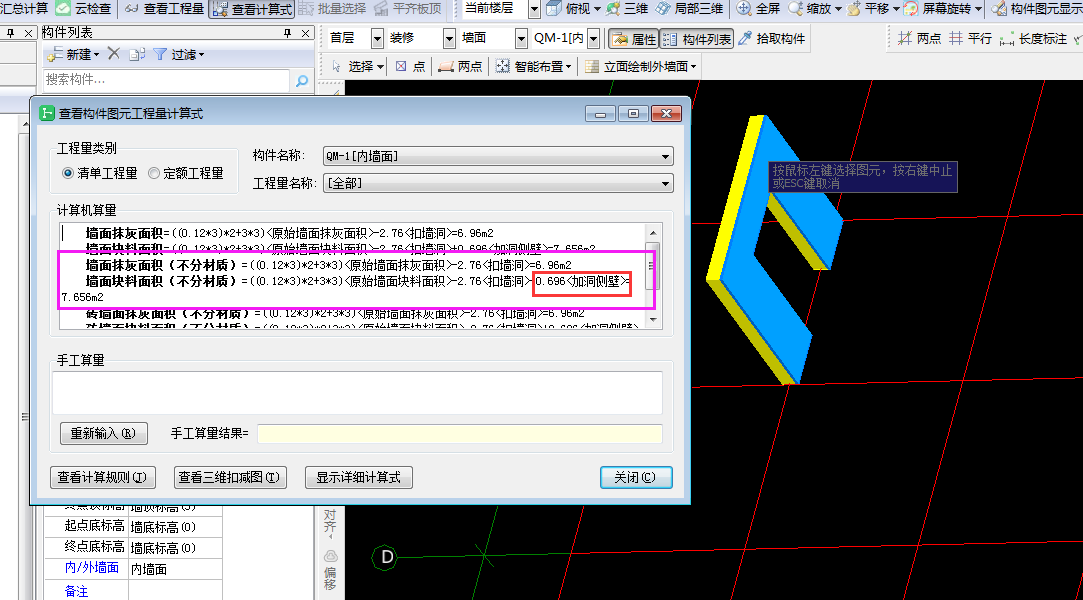Screen dimensions: 1083x600
Task: Click the 搜索构件 search field
Action: coord(166,80)
